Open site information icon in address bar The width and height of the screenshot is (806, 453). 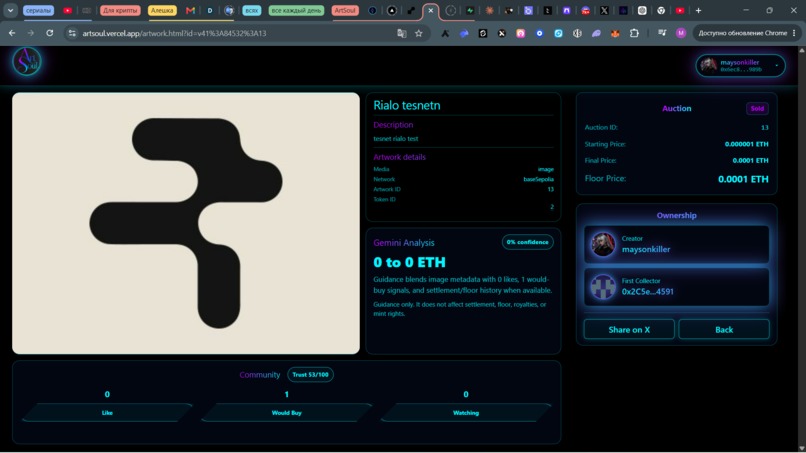pyautogui.click(x=72, y=33)
